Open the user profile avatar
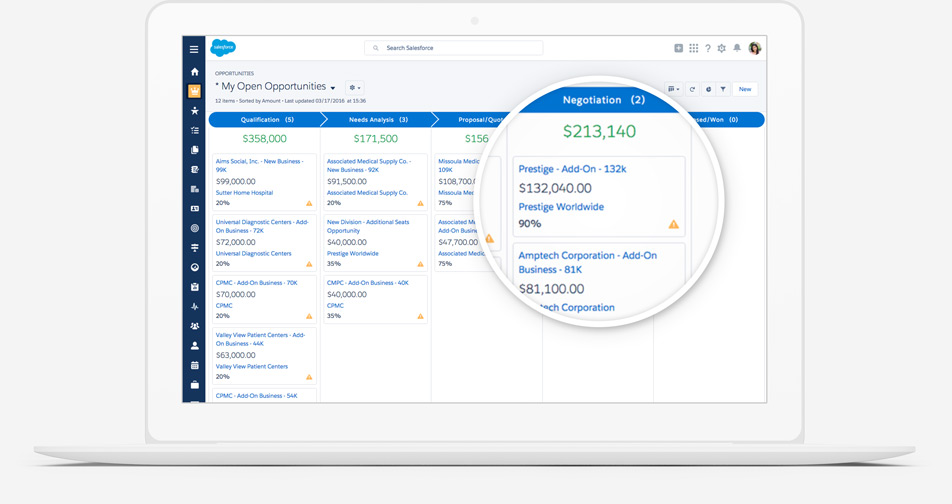The height and width of the screenshot is (504, 952). point(755,49)
